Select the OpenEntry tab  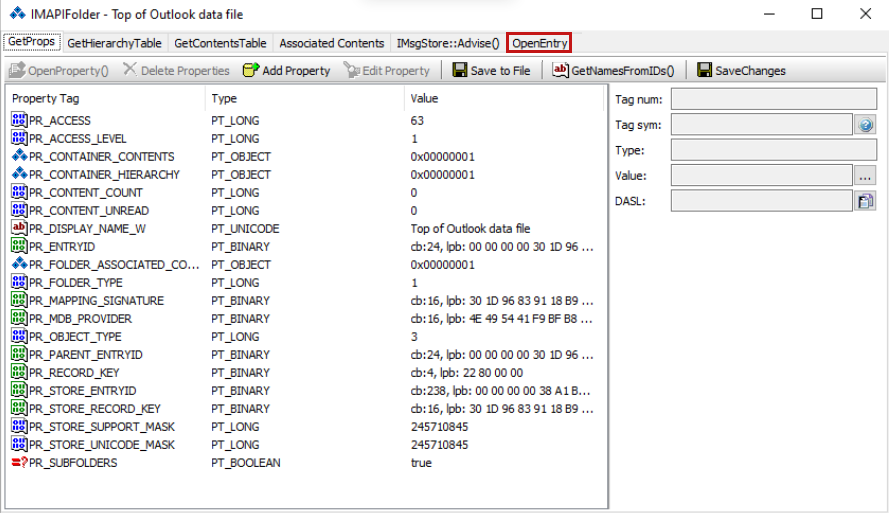click(539, 43)
